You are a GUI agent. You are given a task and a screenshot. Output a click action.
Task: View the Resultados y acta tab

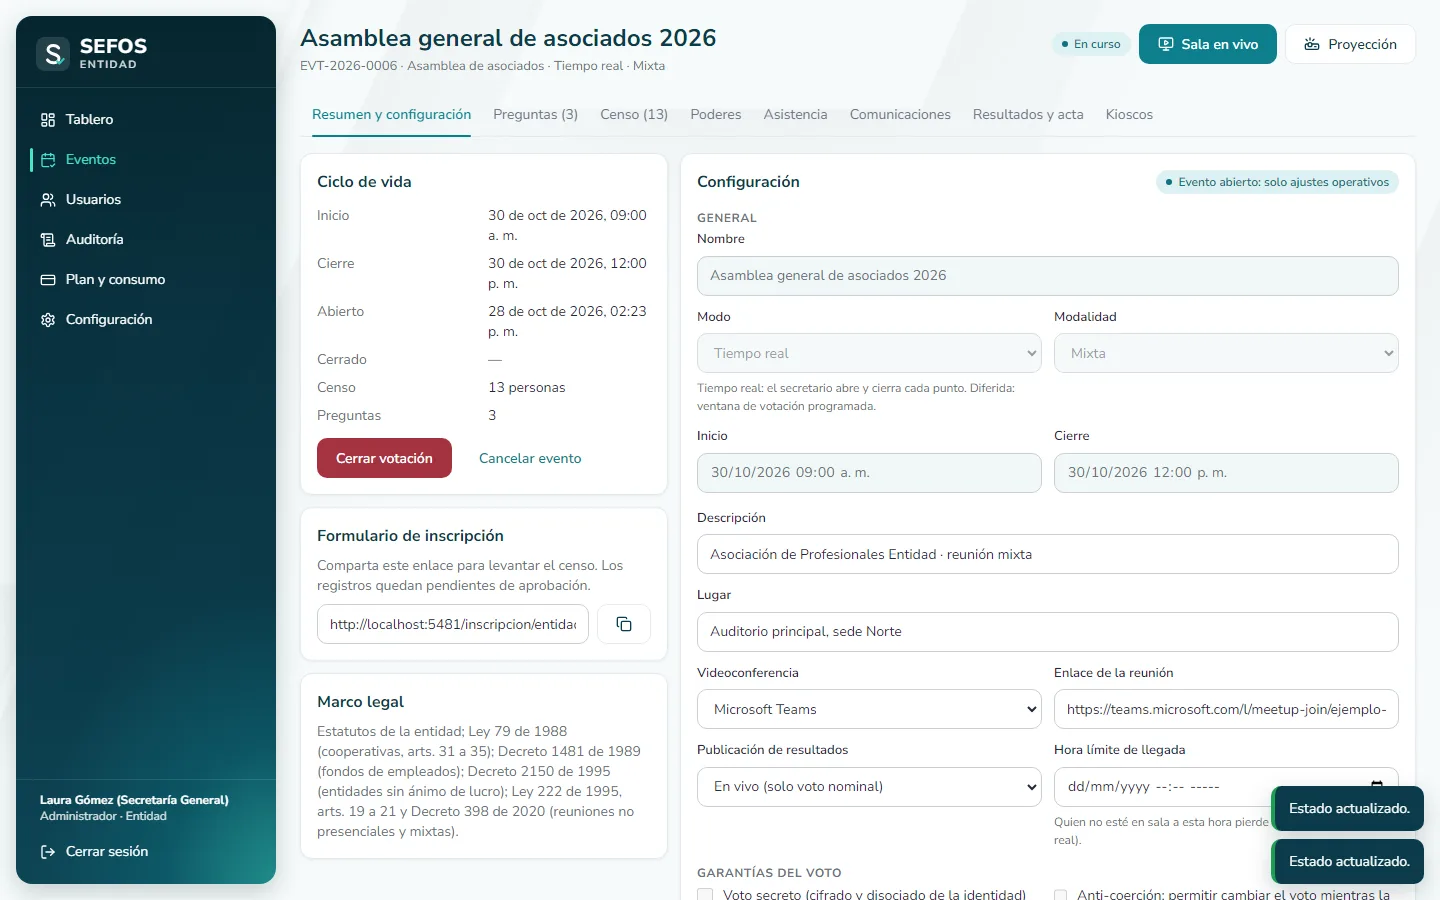point(1028,115)
